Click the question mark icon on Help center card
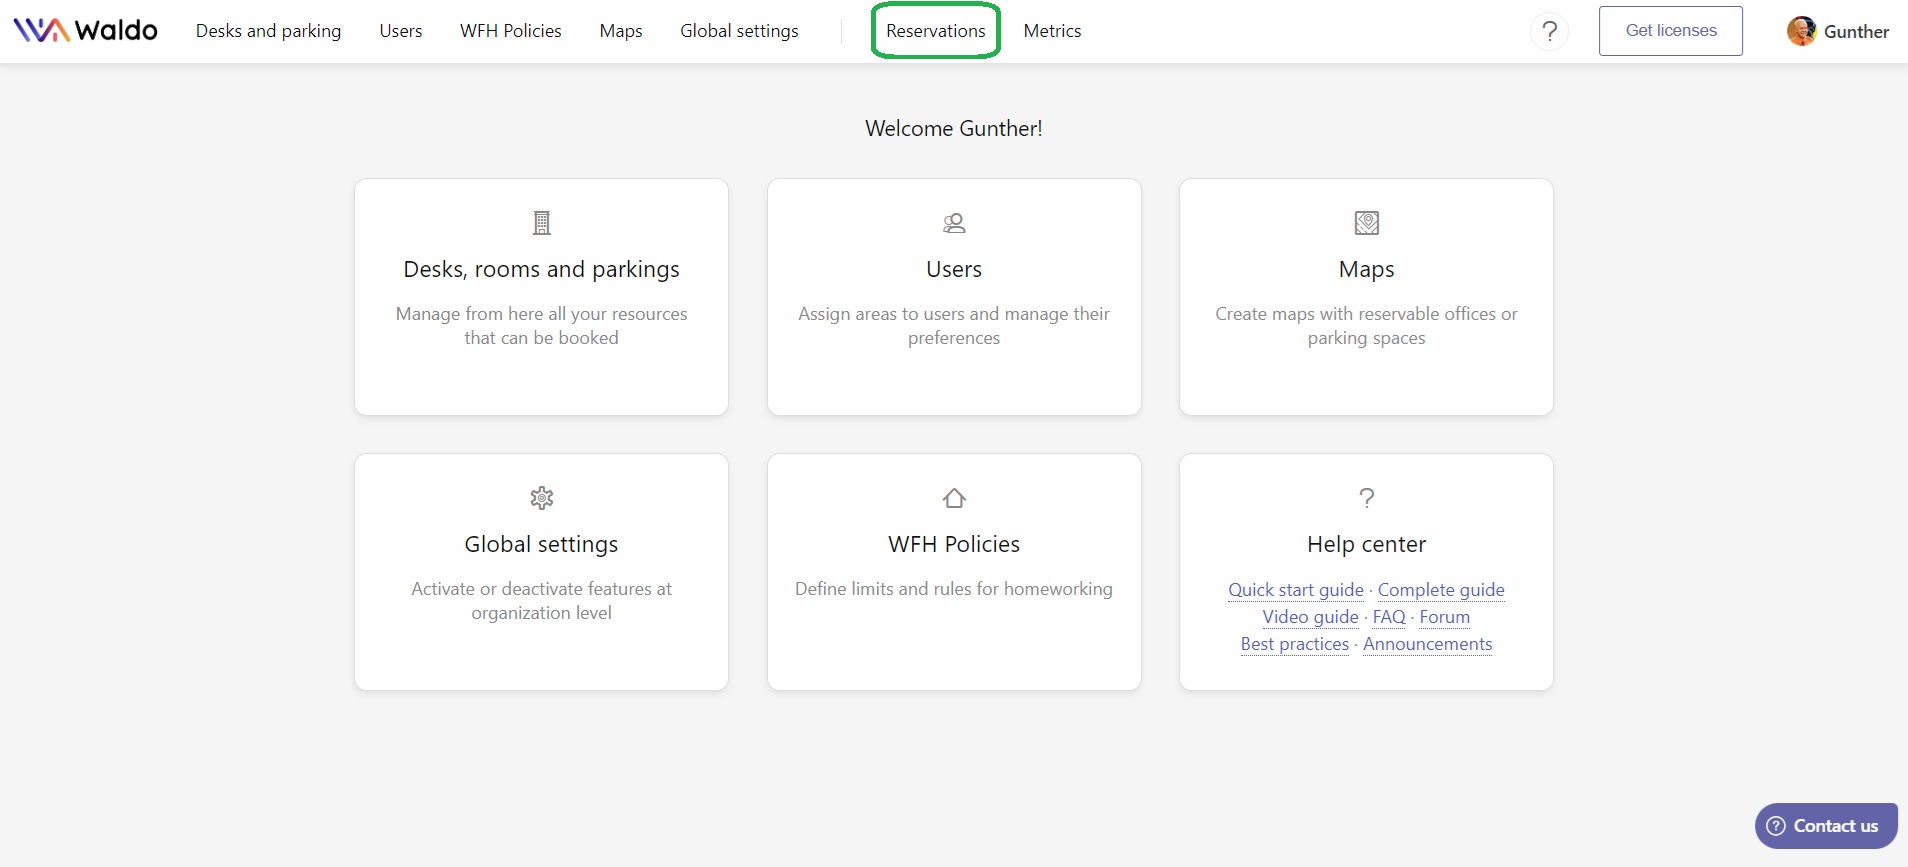The width and height of the screenshot is (1908, 867). coord(1366,498)
